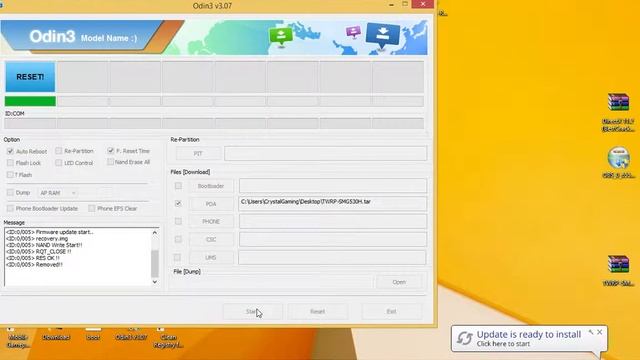Enable the T Flash checkbox
This screenshot has width=640, height=360.
(x=10, y=175)
